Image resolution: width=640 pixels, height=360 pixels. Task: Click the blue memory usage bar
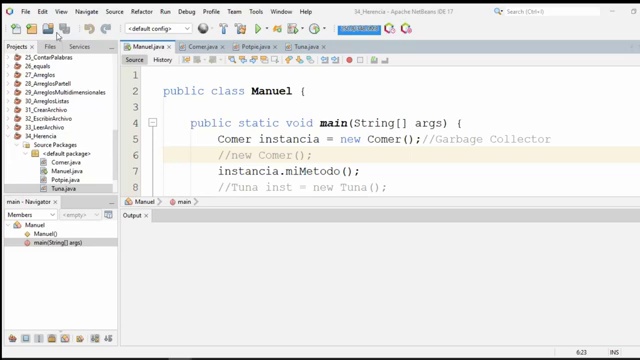point(359,29)
